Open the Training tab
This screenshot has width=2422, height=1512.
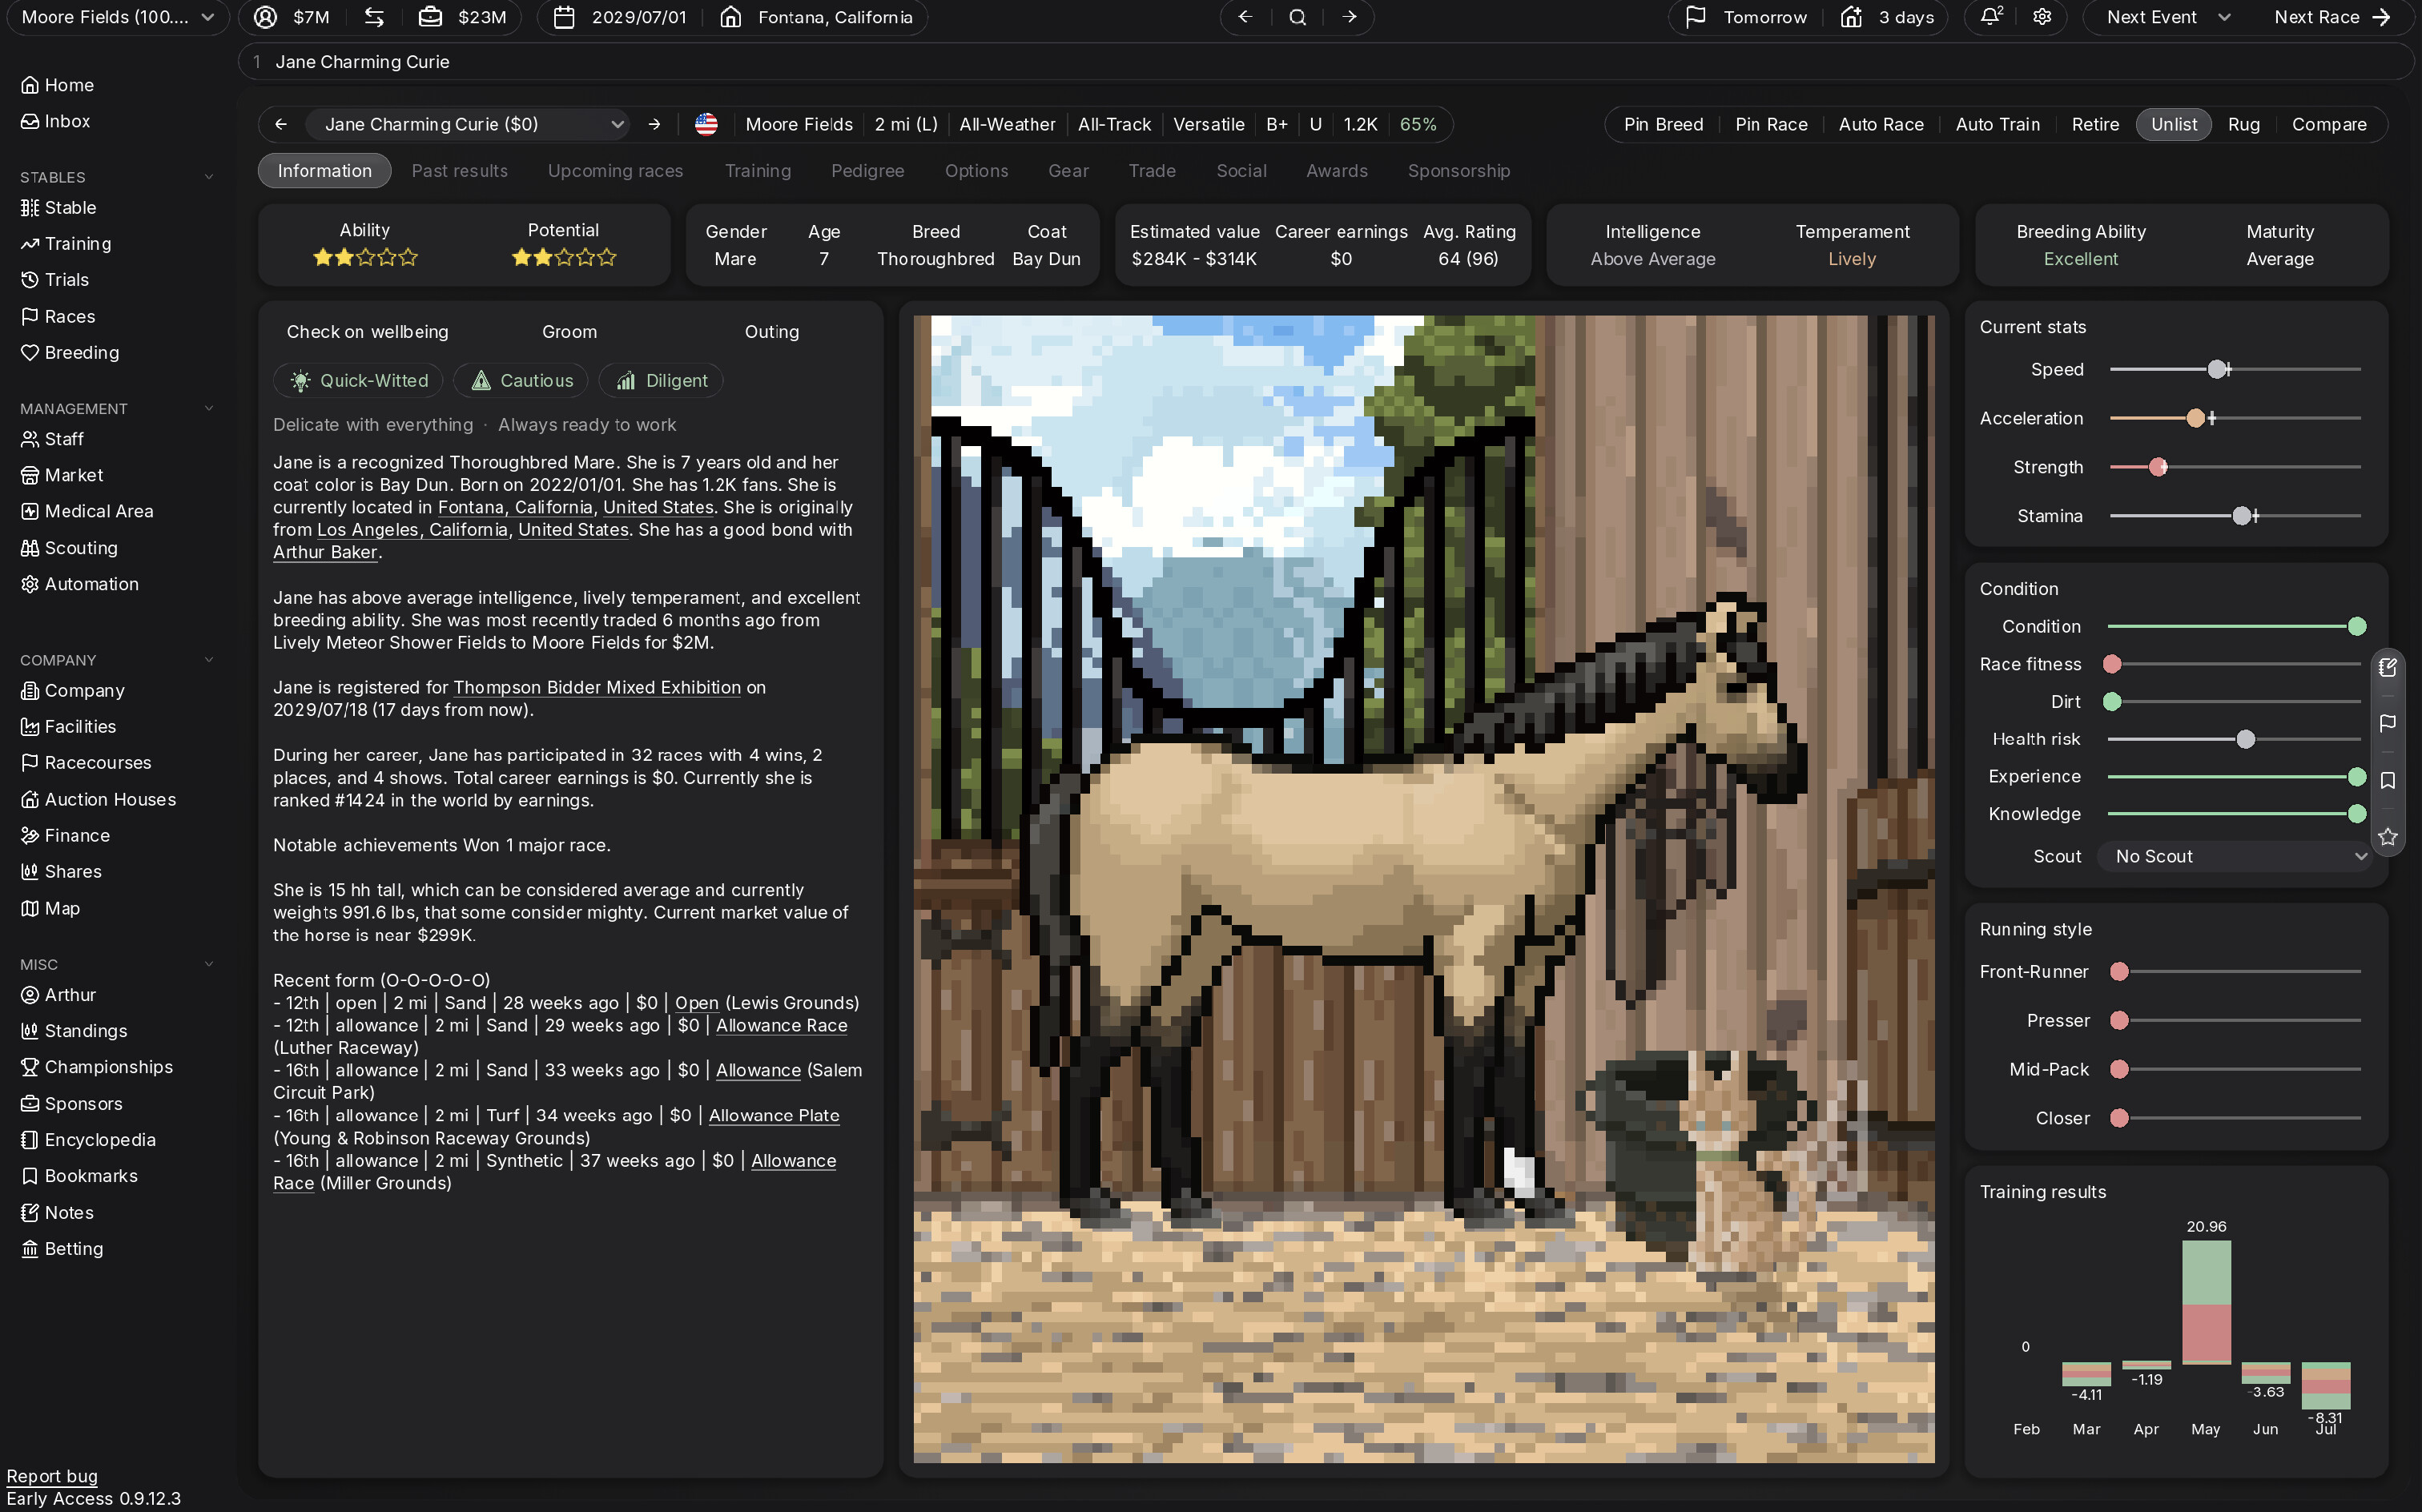(757, 171)
